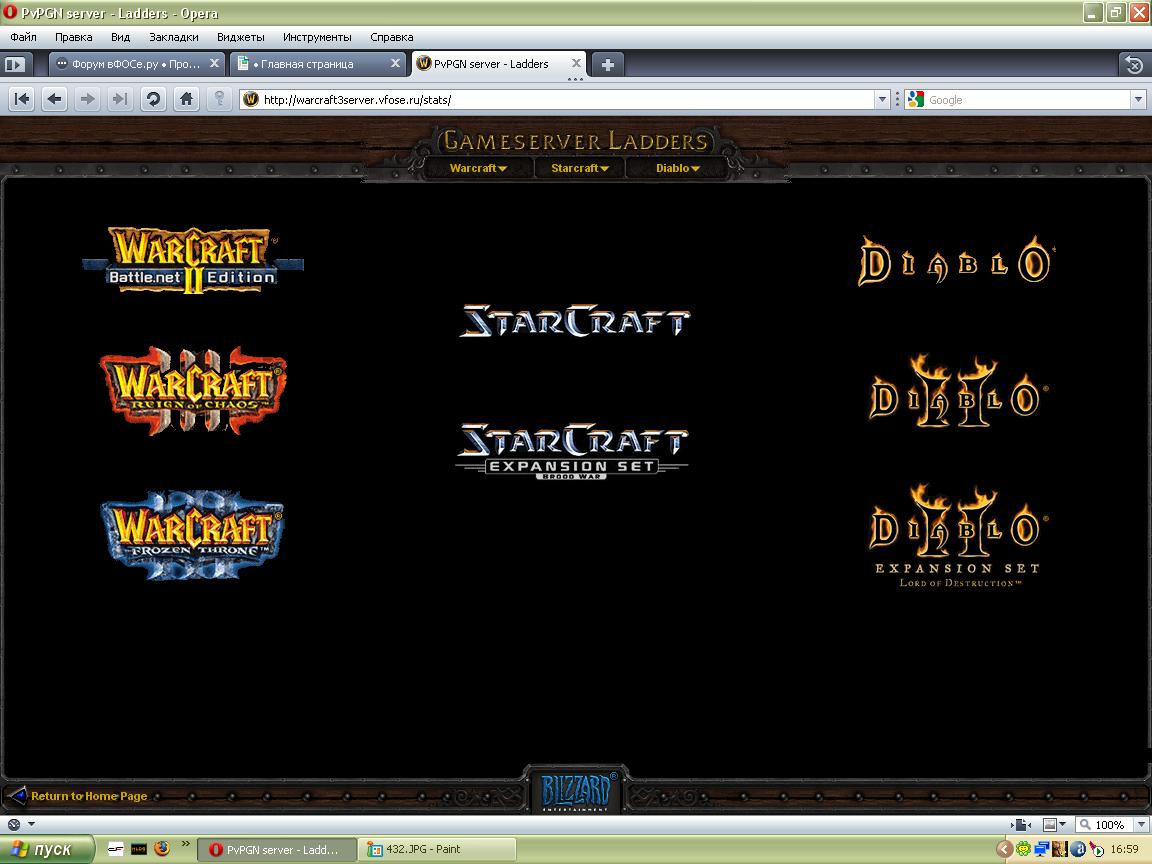The height and width of the screenshot is (864, 1152).
Task: Open a new tab with the plus icon
Action: [607, 64]
